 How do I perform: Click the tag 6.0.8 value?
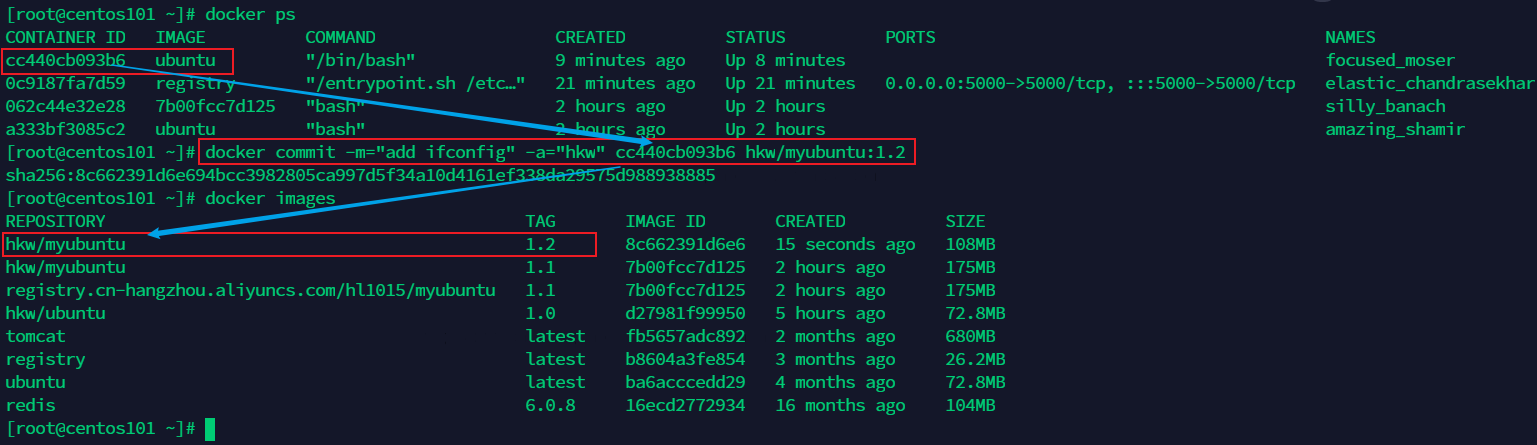tap(550, 405)
